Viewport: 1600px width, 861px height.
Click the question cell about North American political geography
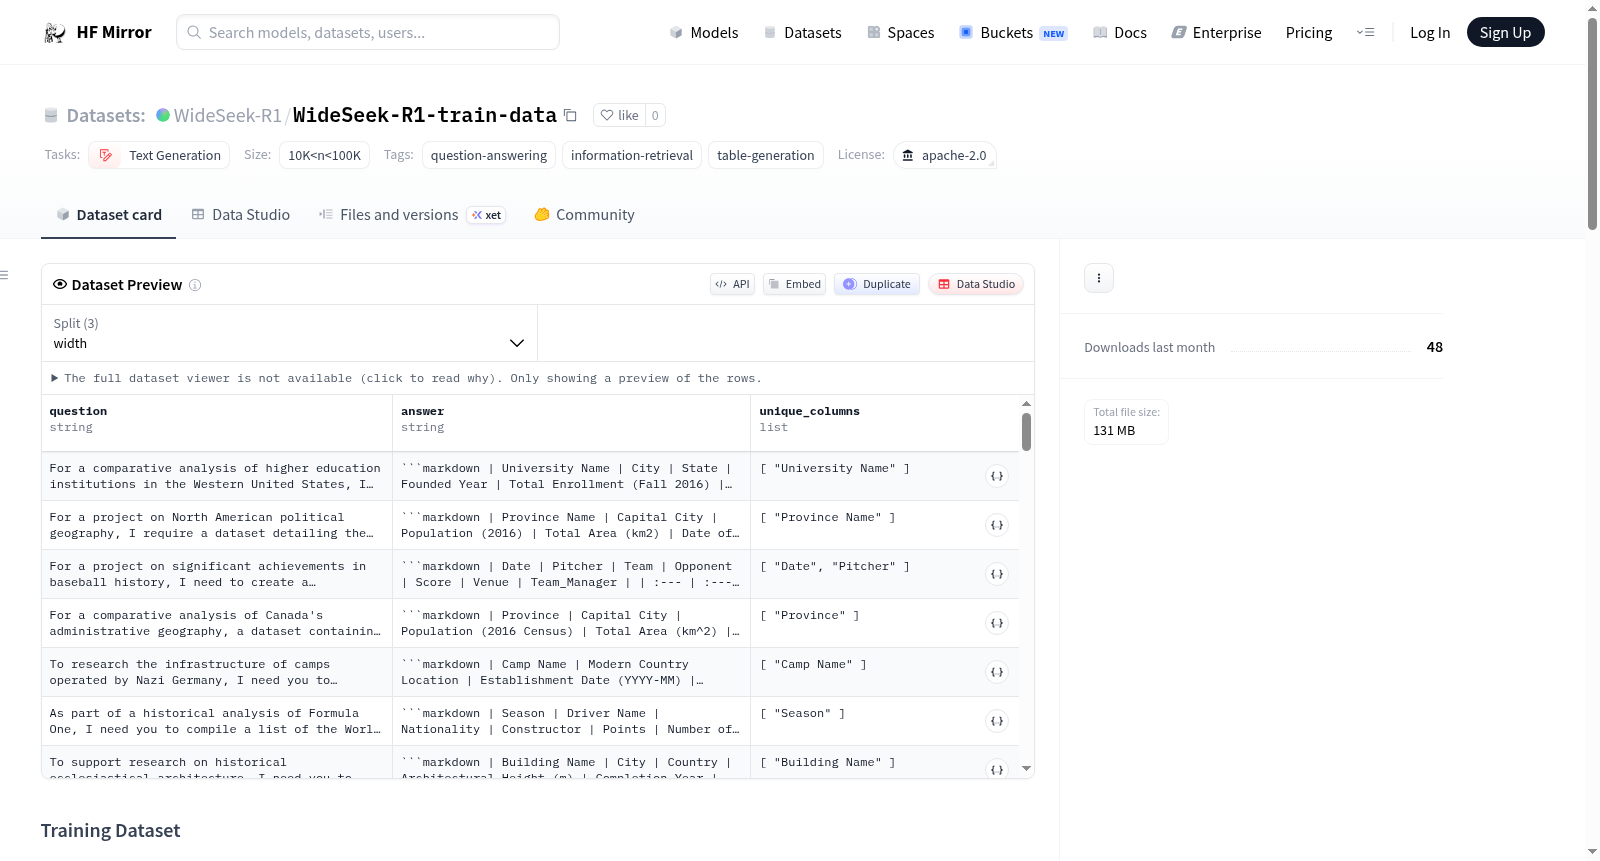click(x=217, y=525)
